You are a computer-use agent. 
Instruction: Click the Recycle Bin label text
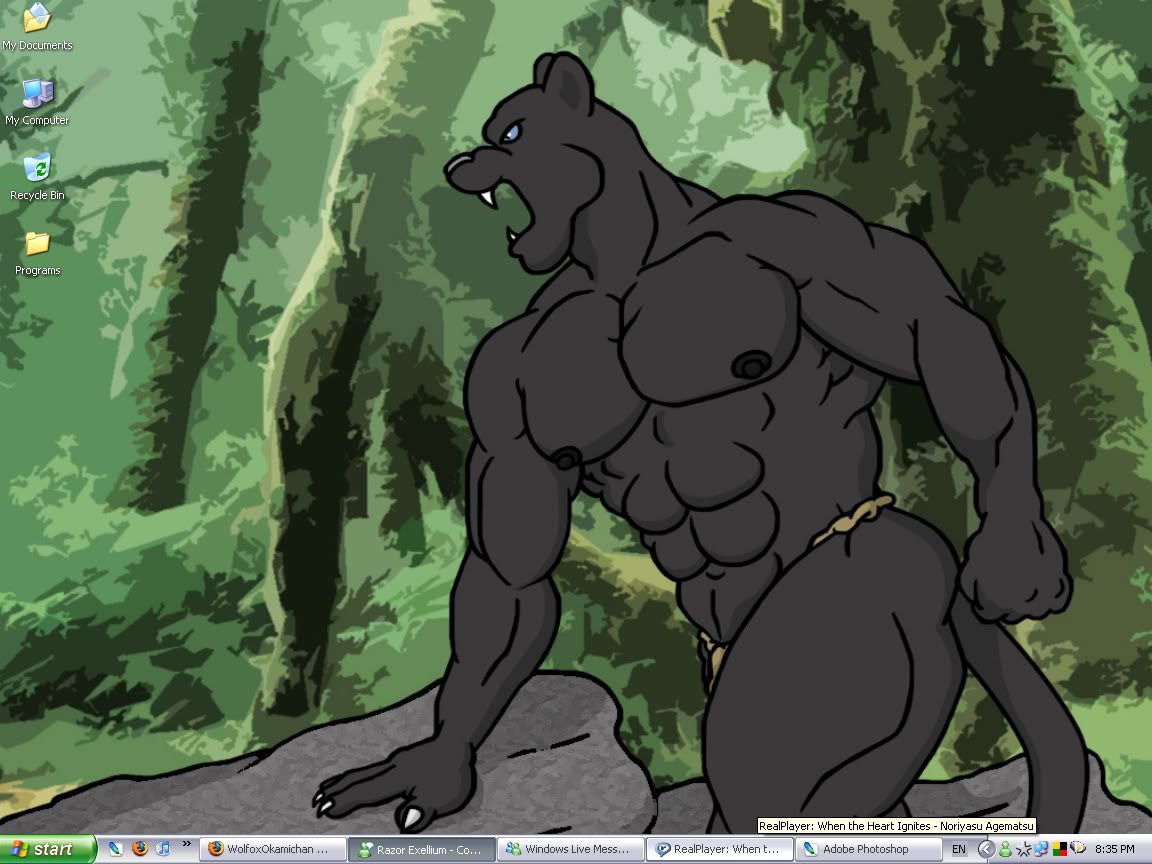(x=37, y=195)
